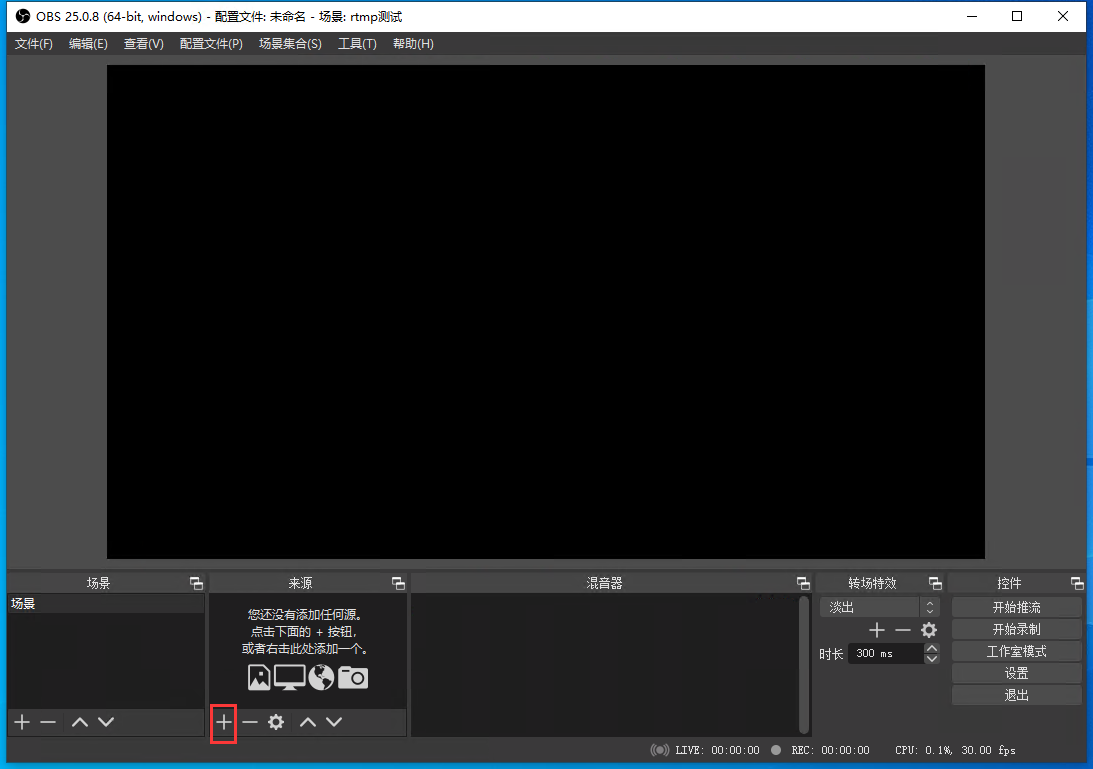1093x769 pixels.
Task: Click the 30.00 fps status text
Action: pos(988,750)
